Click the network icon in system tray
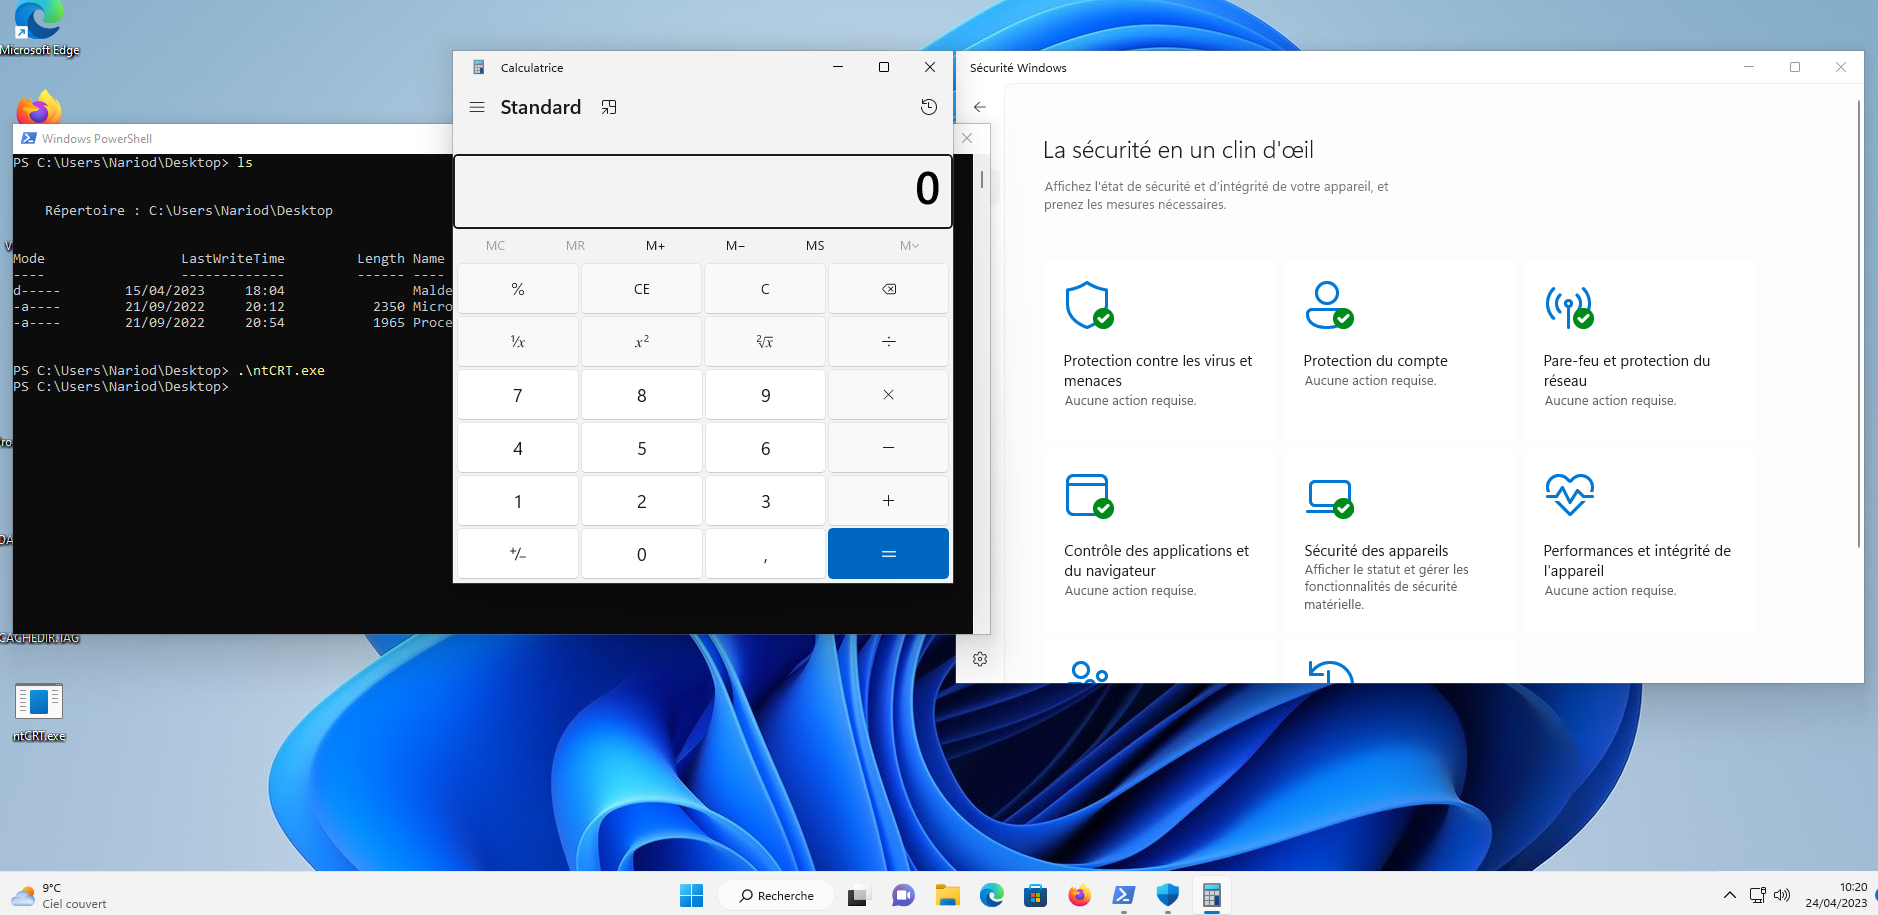 click(x=1757, y=895)
